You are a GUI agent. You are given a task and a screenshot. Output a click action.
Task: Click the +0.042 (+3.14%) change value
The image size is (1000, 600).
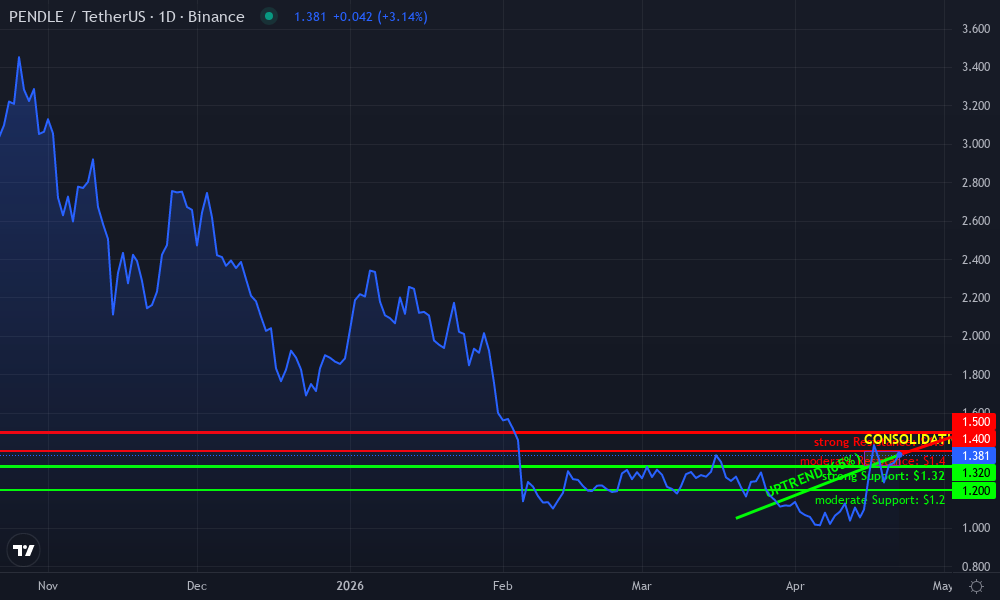(x=380, y=17)
